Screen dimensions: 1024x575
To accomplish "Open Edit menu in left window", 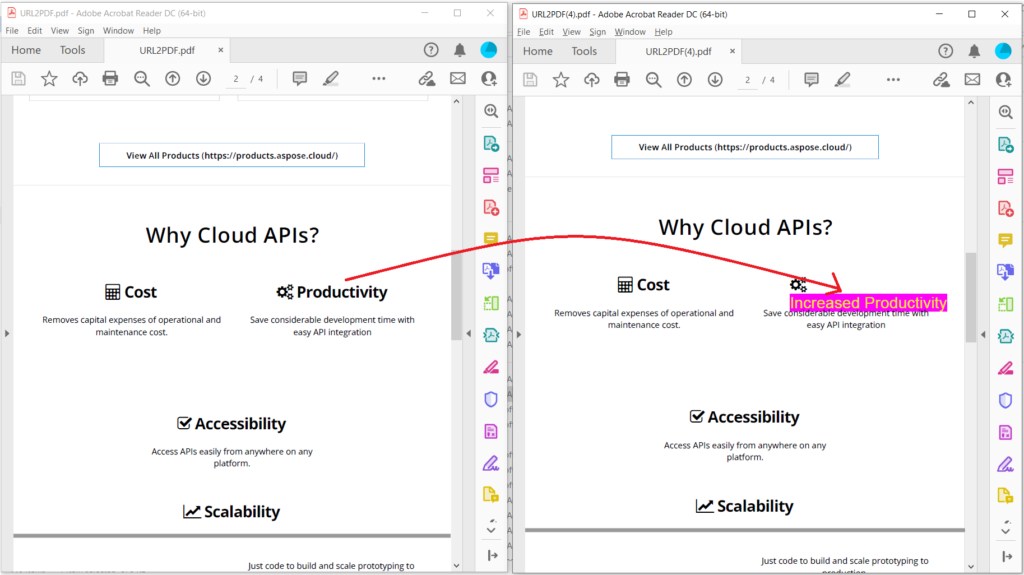I will tap(35, 31).
